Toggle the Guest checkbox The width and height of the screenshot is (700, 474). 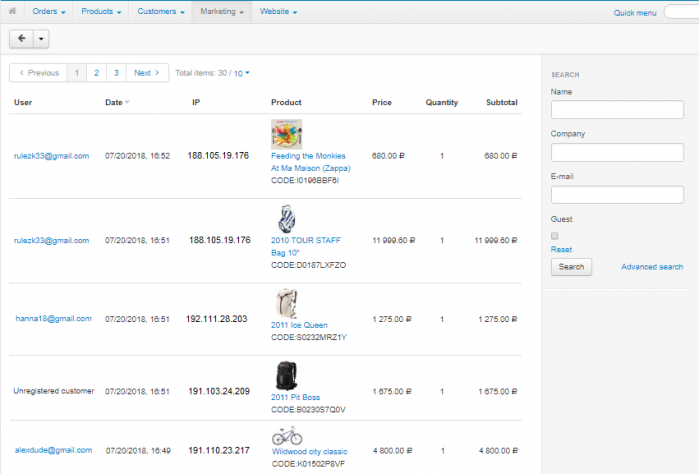(x=554, y=236)
